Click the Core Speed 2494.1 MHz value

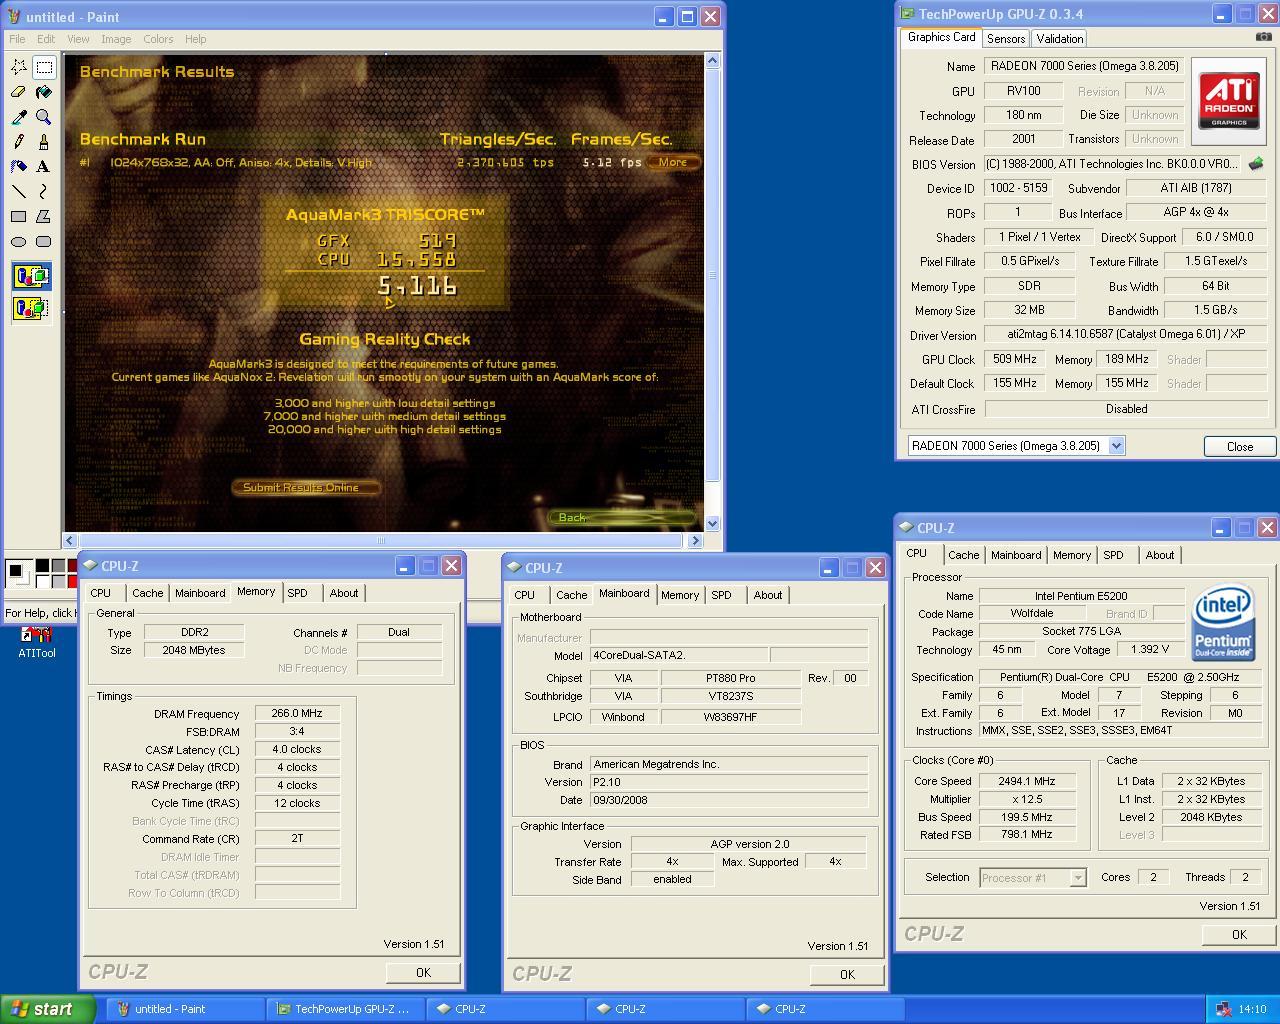click(1026, 781)
